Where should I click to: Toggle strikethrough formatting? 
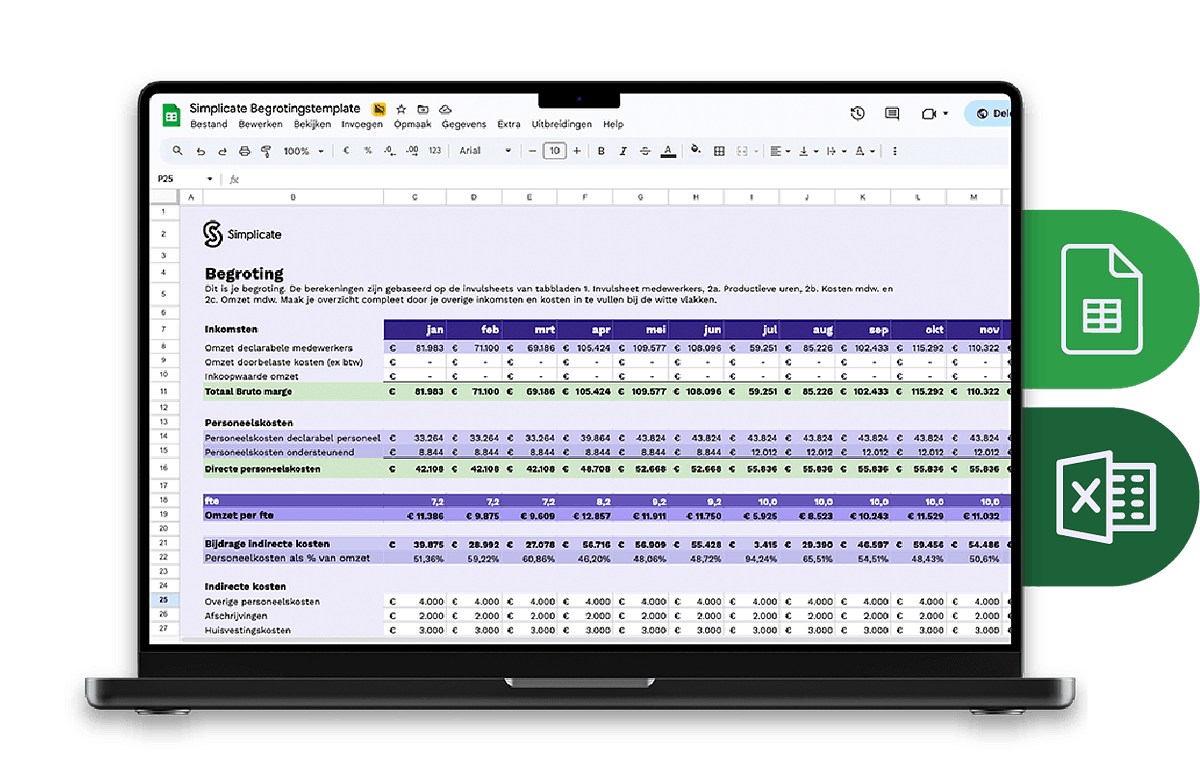click(x=645, y=151)
